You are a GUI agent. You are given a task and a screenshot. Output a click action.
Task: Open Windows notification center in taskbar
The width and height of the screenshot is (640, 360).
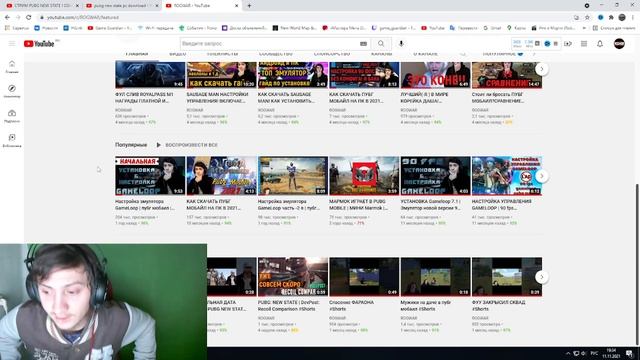[629, 353]
